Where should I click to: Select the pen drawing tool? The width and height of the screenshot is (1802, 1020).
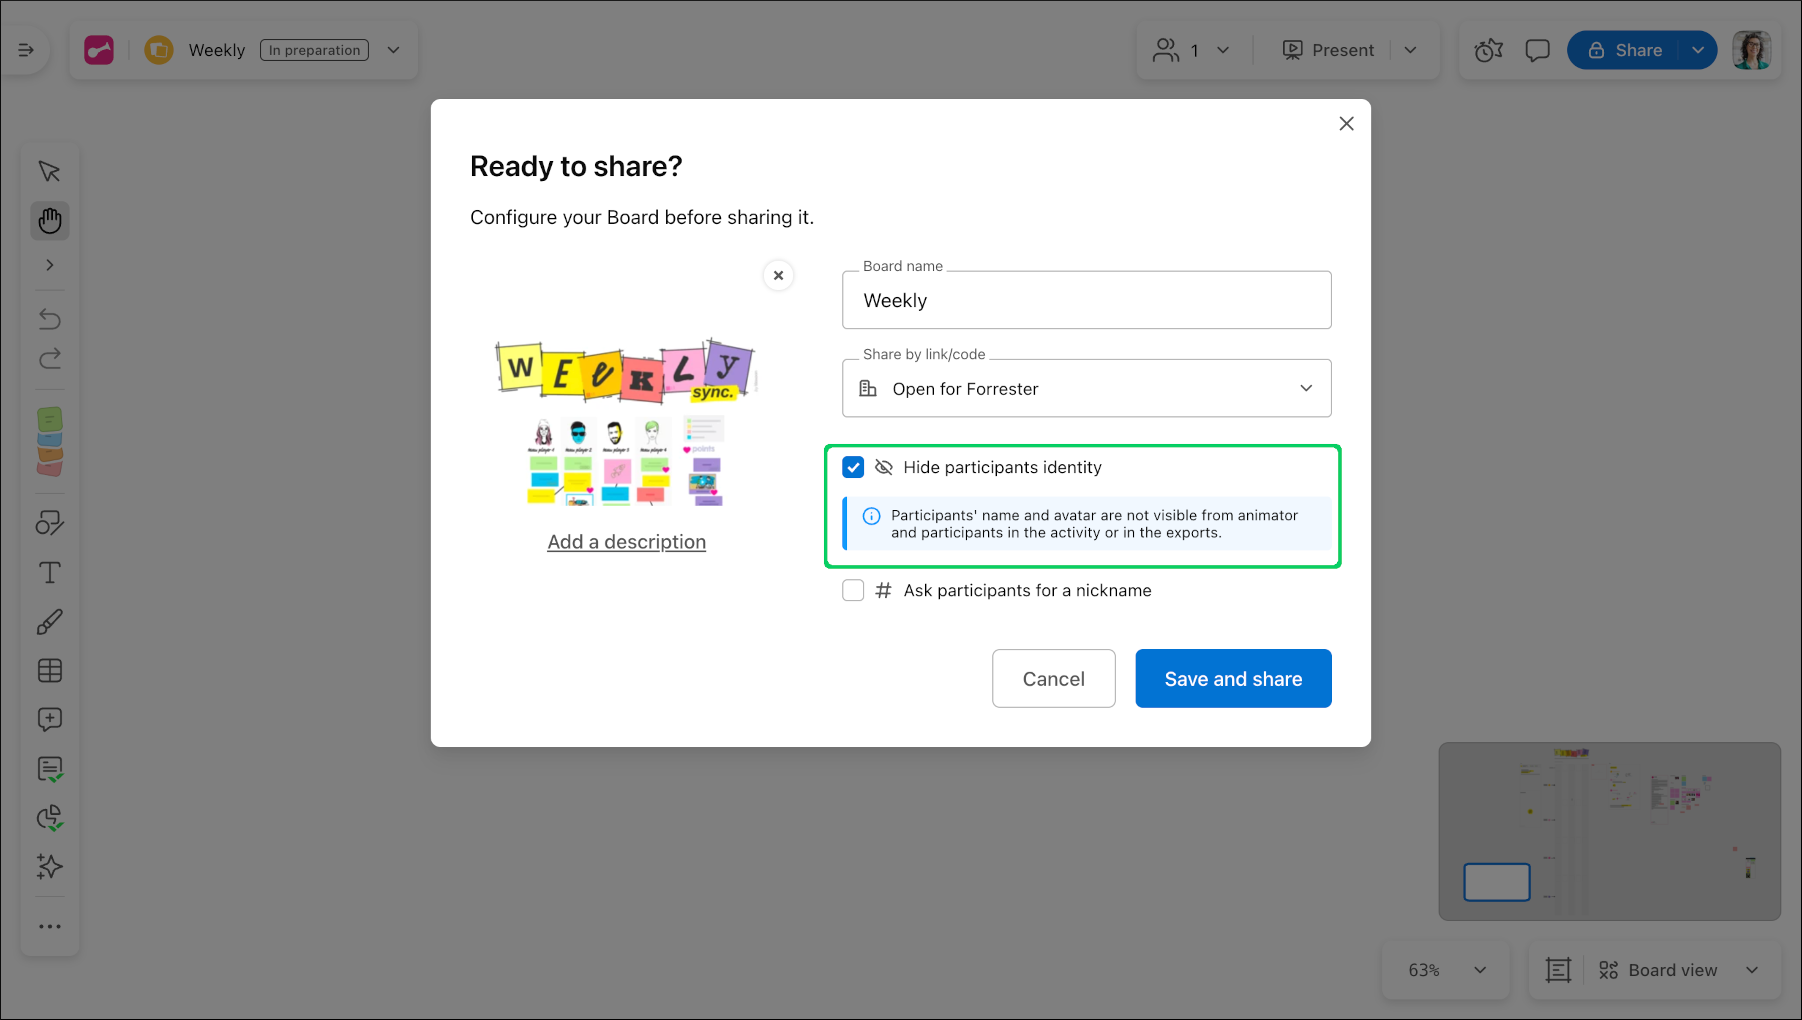(50, 622)
